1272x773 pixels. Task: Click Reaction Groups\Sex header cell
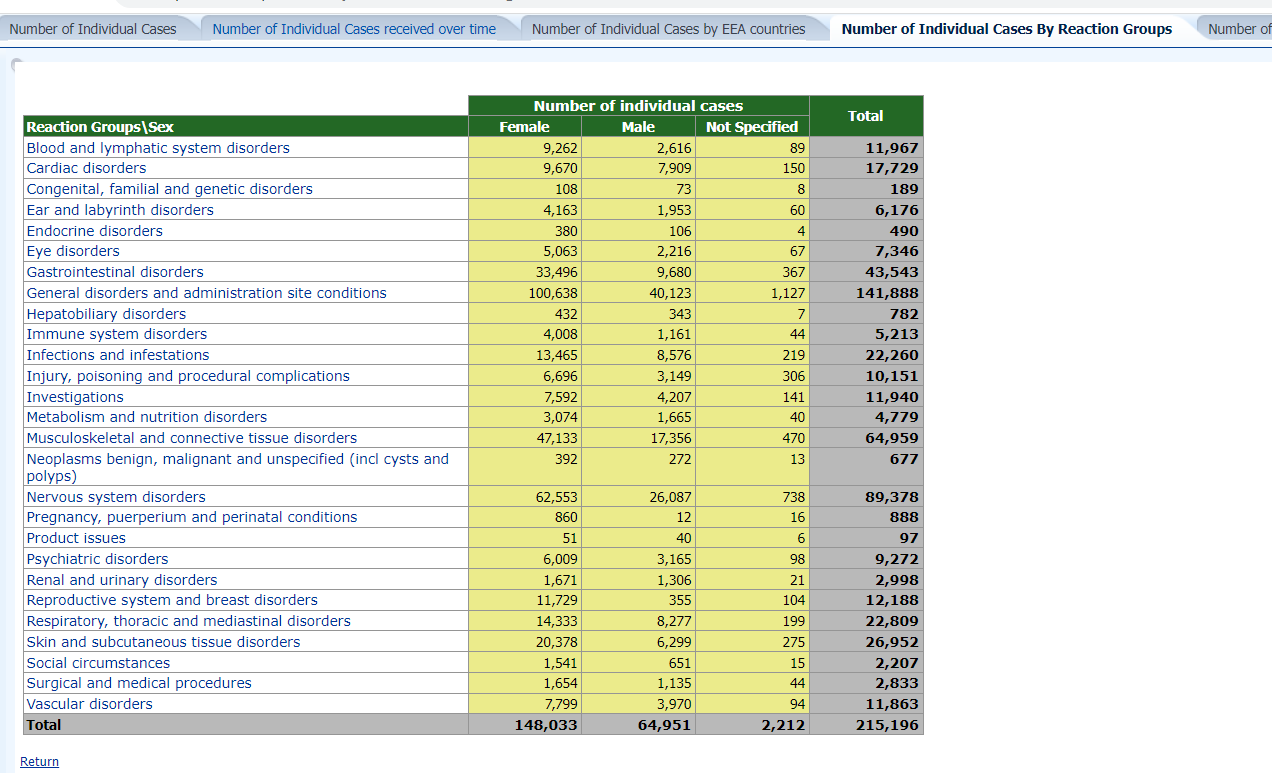tap(100, 127)
